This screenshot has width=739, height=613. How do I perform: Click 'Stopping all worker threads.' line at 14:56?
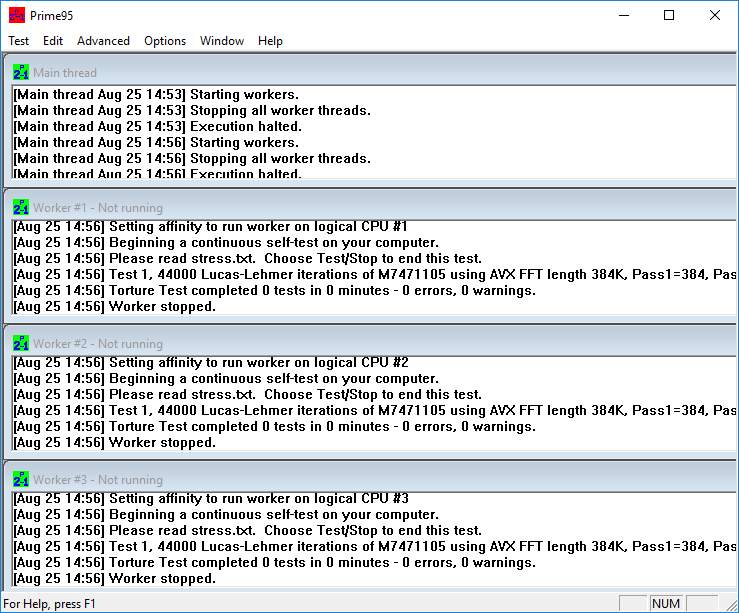[x=192, y=158]
